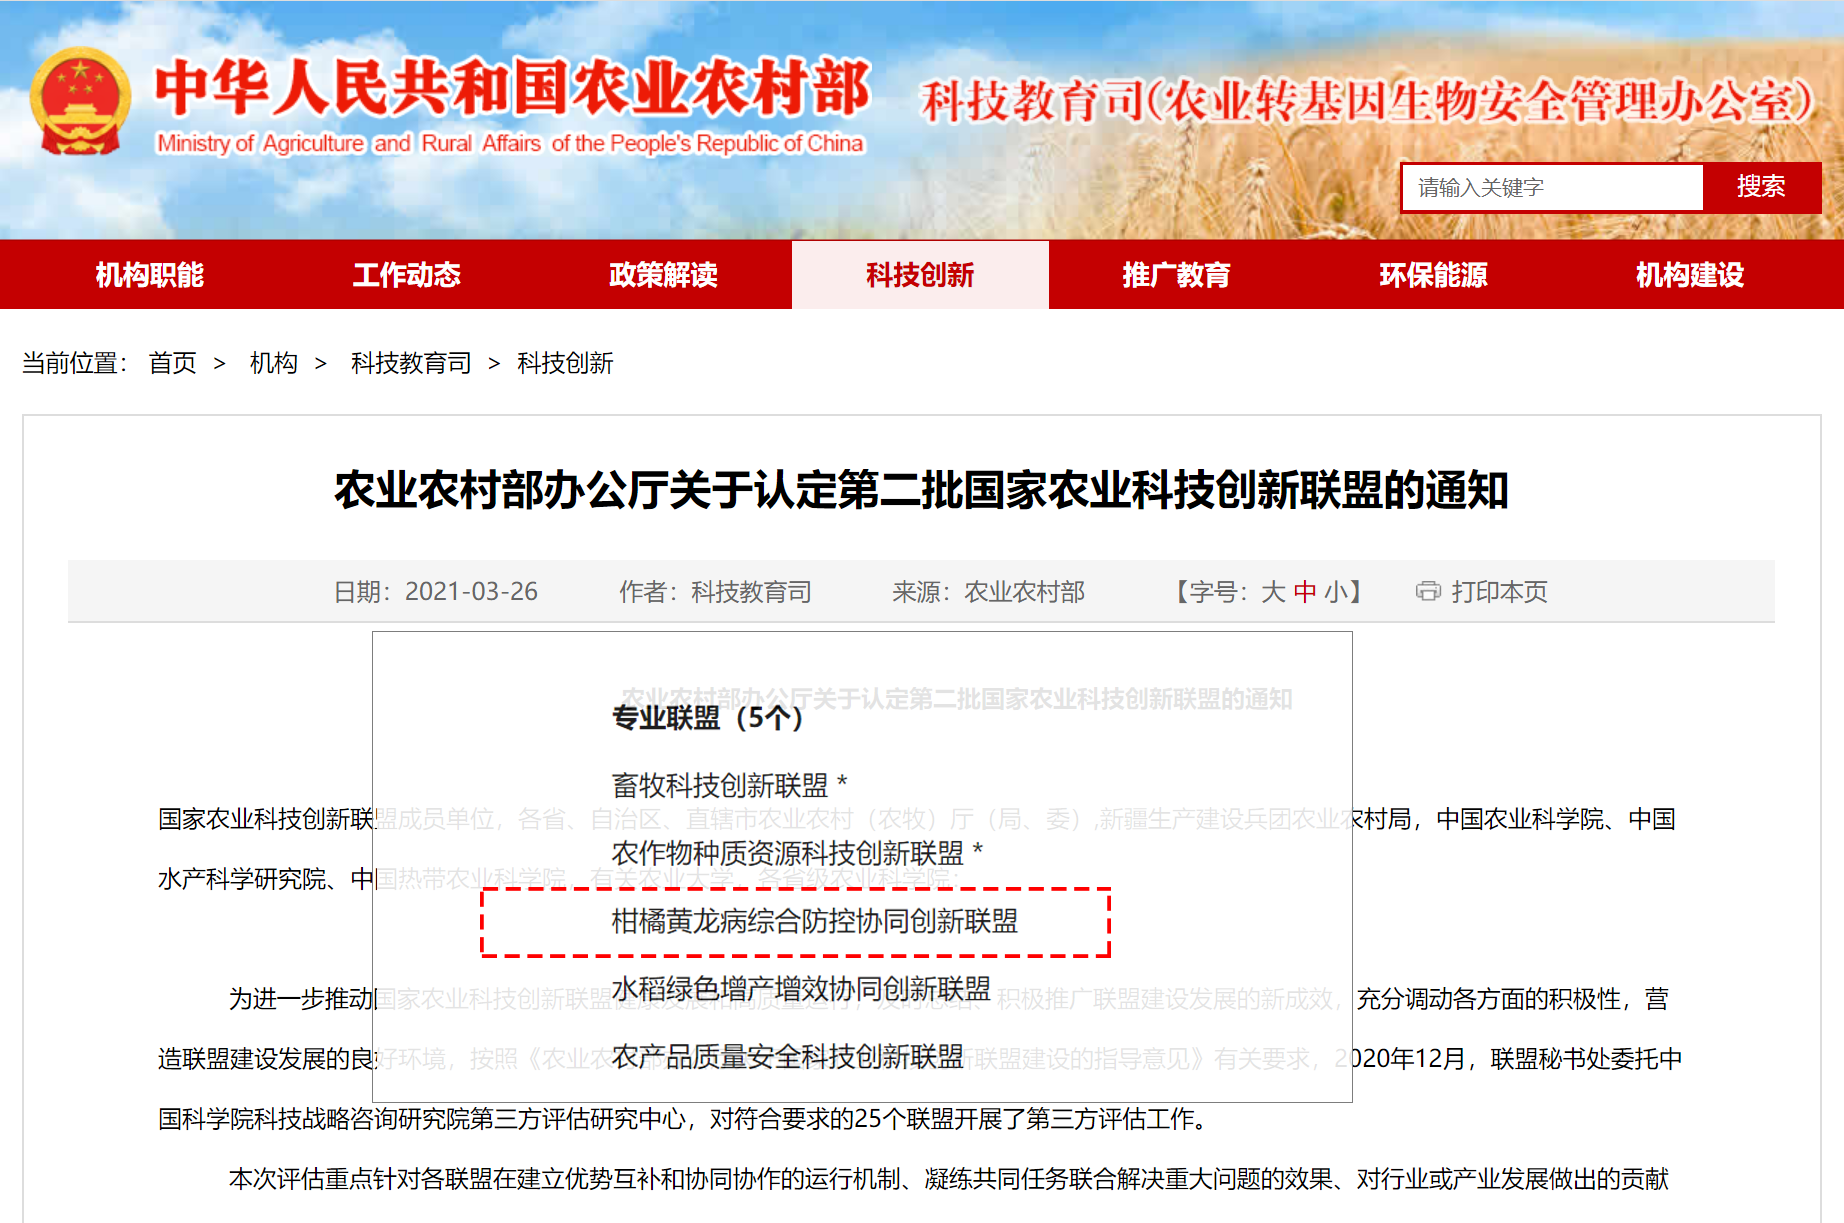The width and height of the screenshot is (1844, 1223).
Task: Open 科技教育司 breadcrumb link
Action: 411,363
